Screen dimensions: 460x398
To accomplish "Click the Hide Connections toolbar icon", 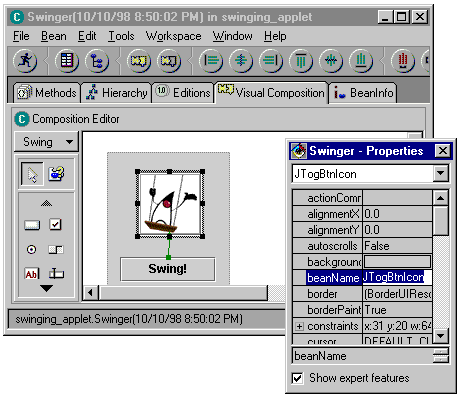I will pos(169,61).
